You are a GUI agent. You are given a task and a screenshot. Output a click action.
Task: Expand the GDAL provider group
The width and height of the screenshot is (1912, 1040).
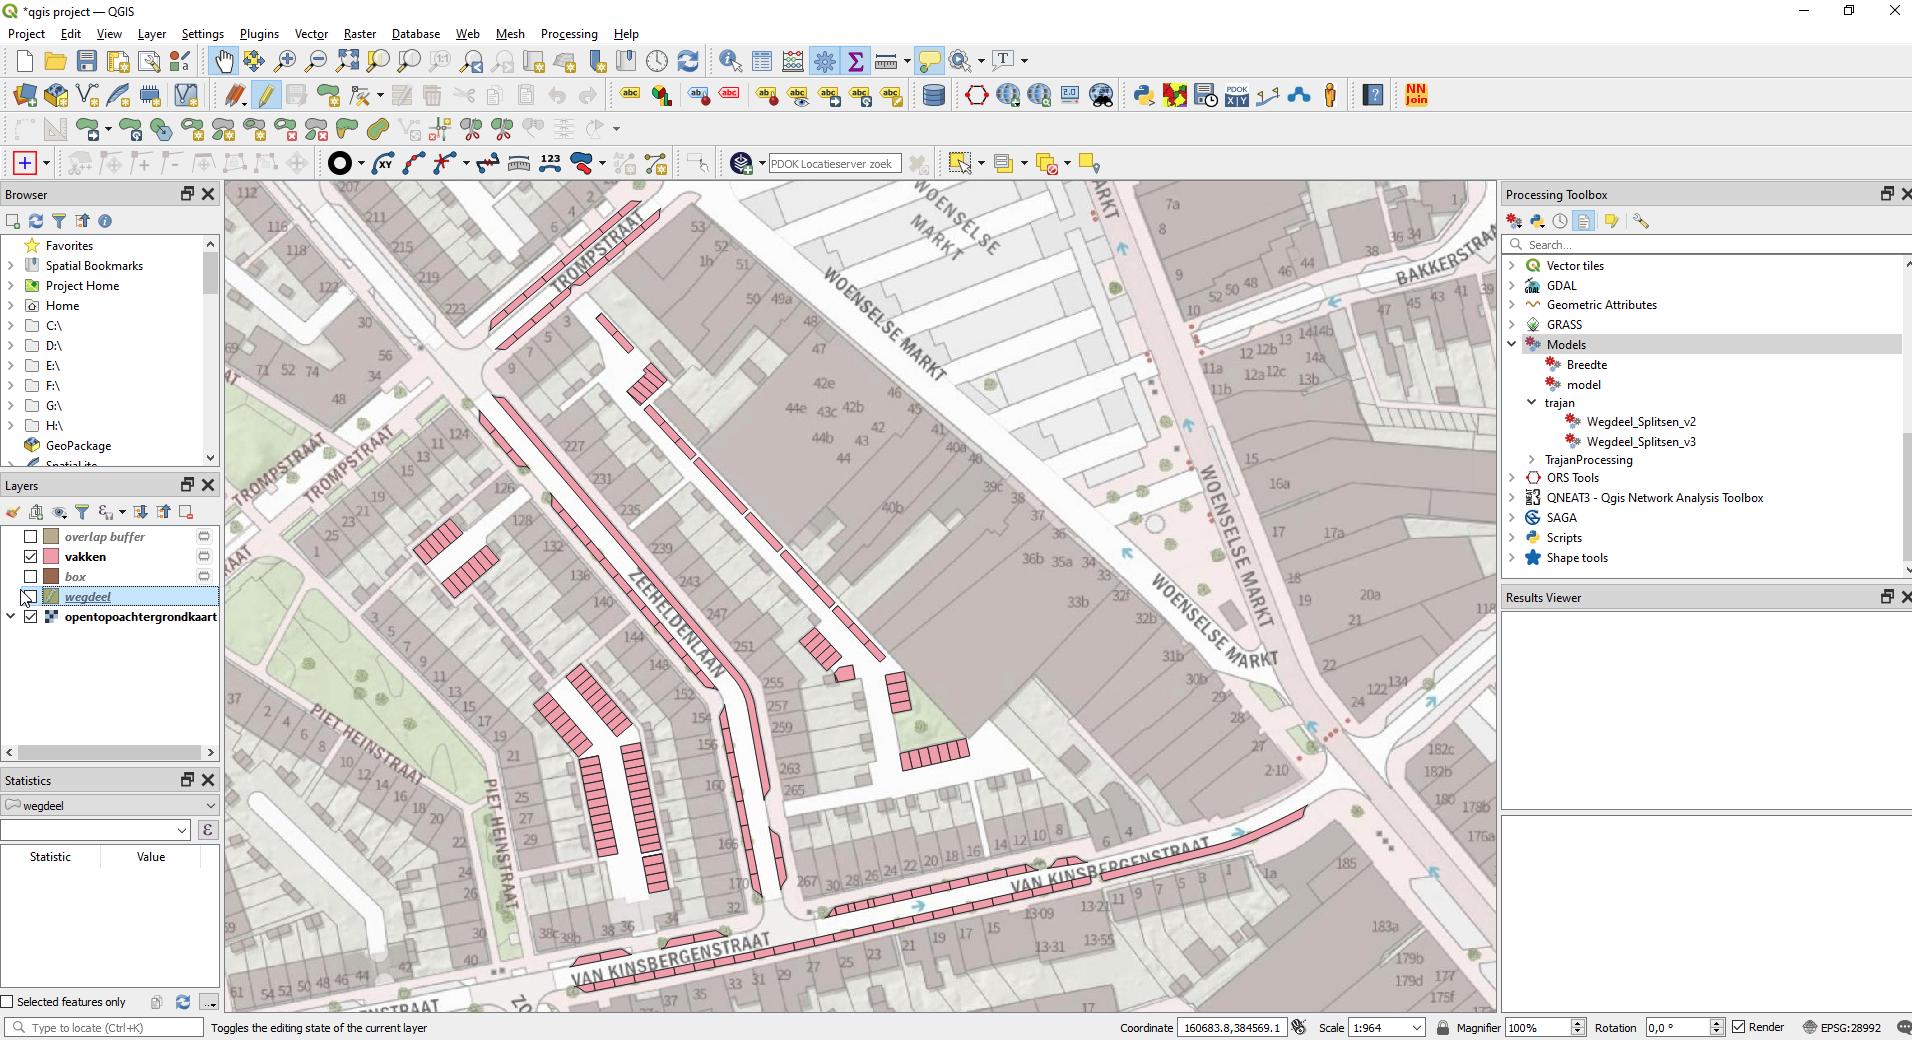[x=1512, y=286]
